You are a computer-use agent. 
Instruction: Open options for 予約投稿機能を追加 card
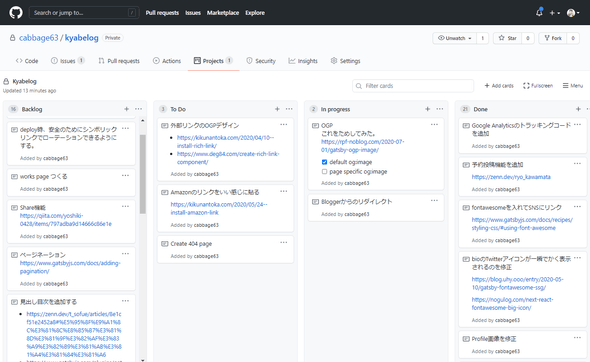577,164
